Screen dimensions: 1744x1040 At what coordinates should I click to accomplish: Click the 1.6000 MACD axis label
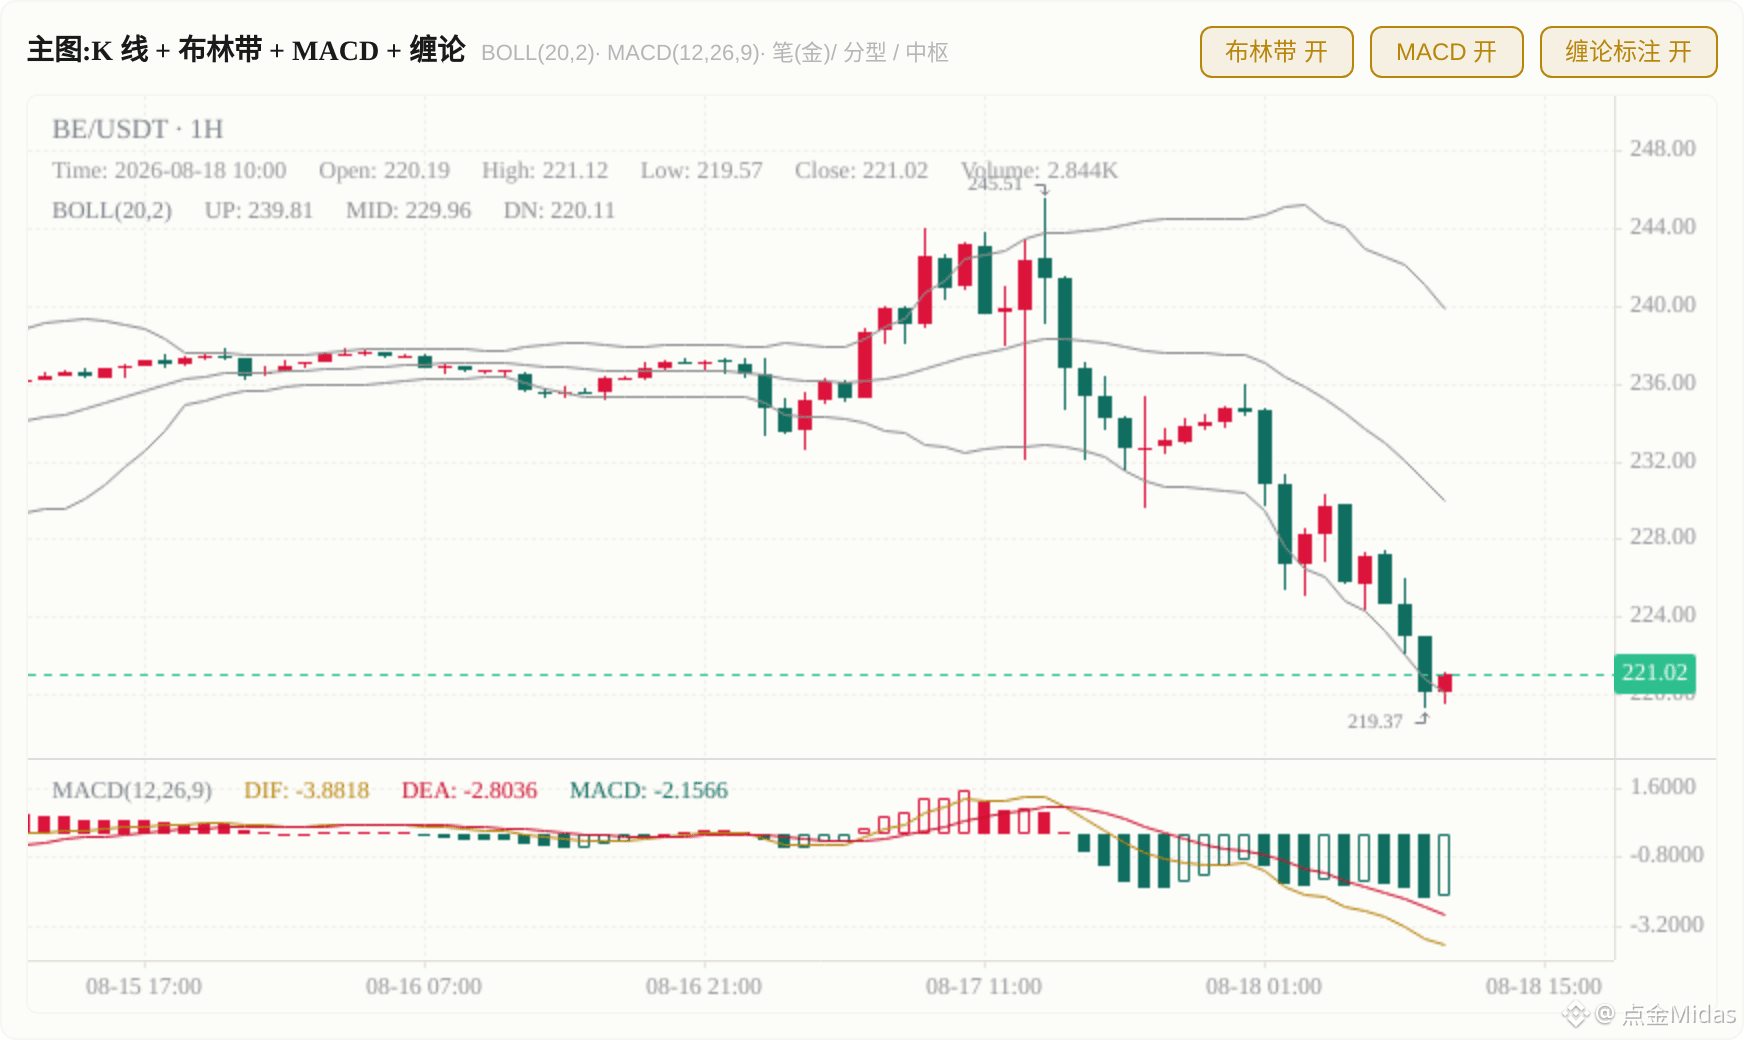1663,787
